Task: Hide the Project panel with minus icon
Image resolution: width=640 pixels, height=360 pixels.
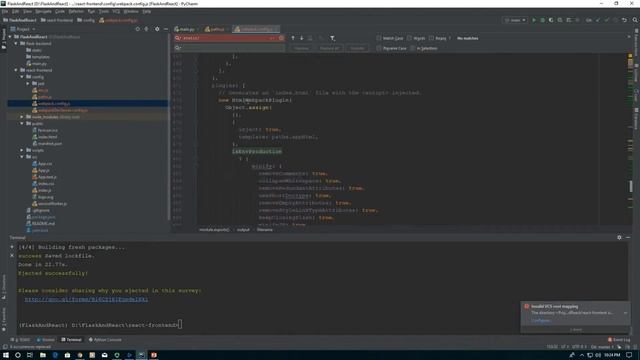Action: [166, 29]
